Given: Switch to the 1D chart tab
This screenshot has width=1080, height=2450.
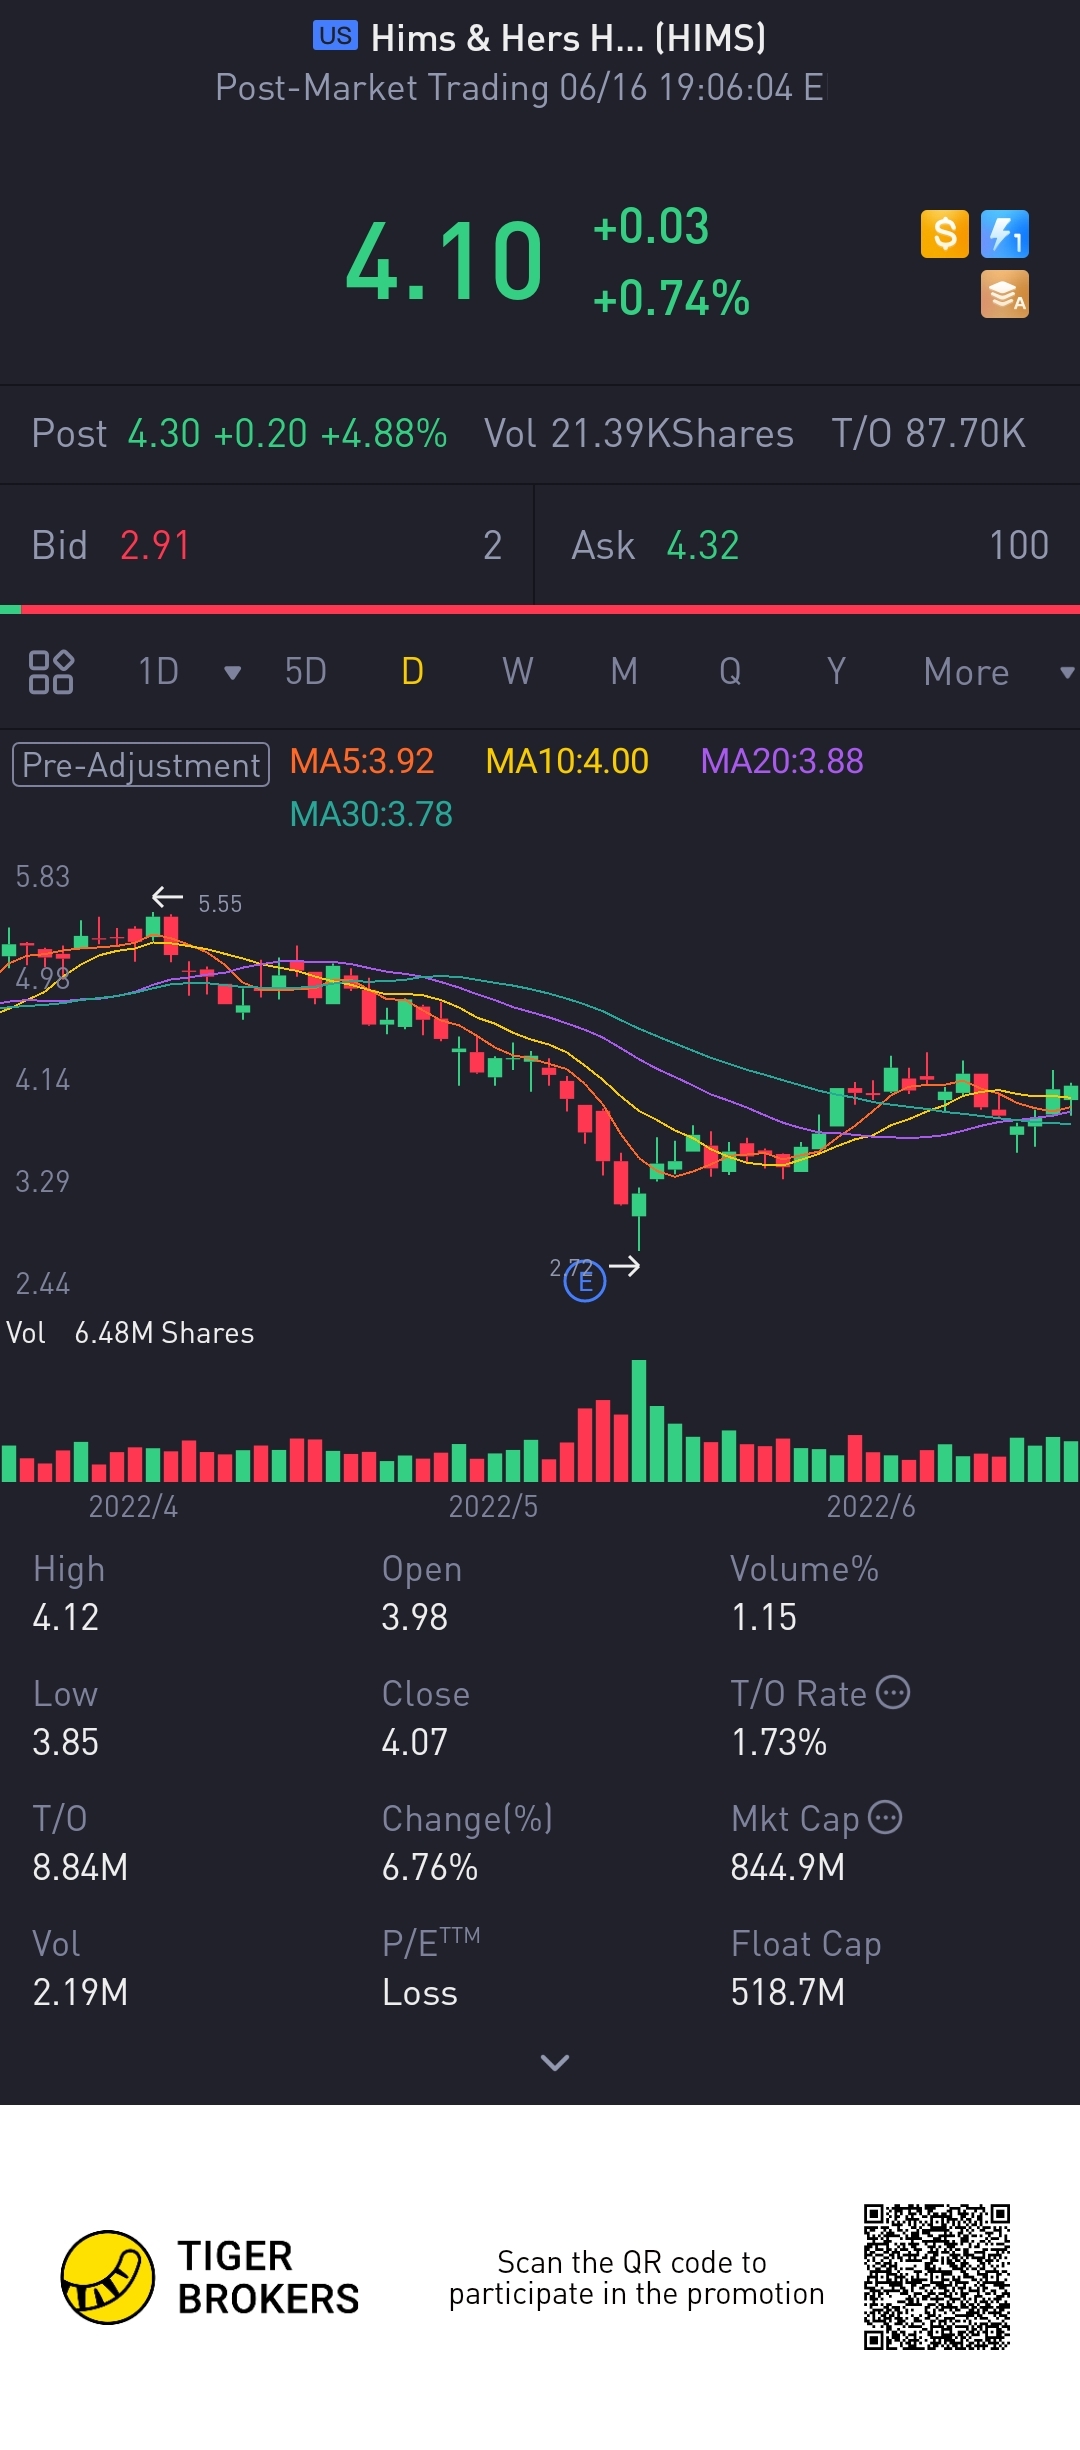Looking at the screenshot, I should tap(158, 672).
